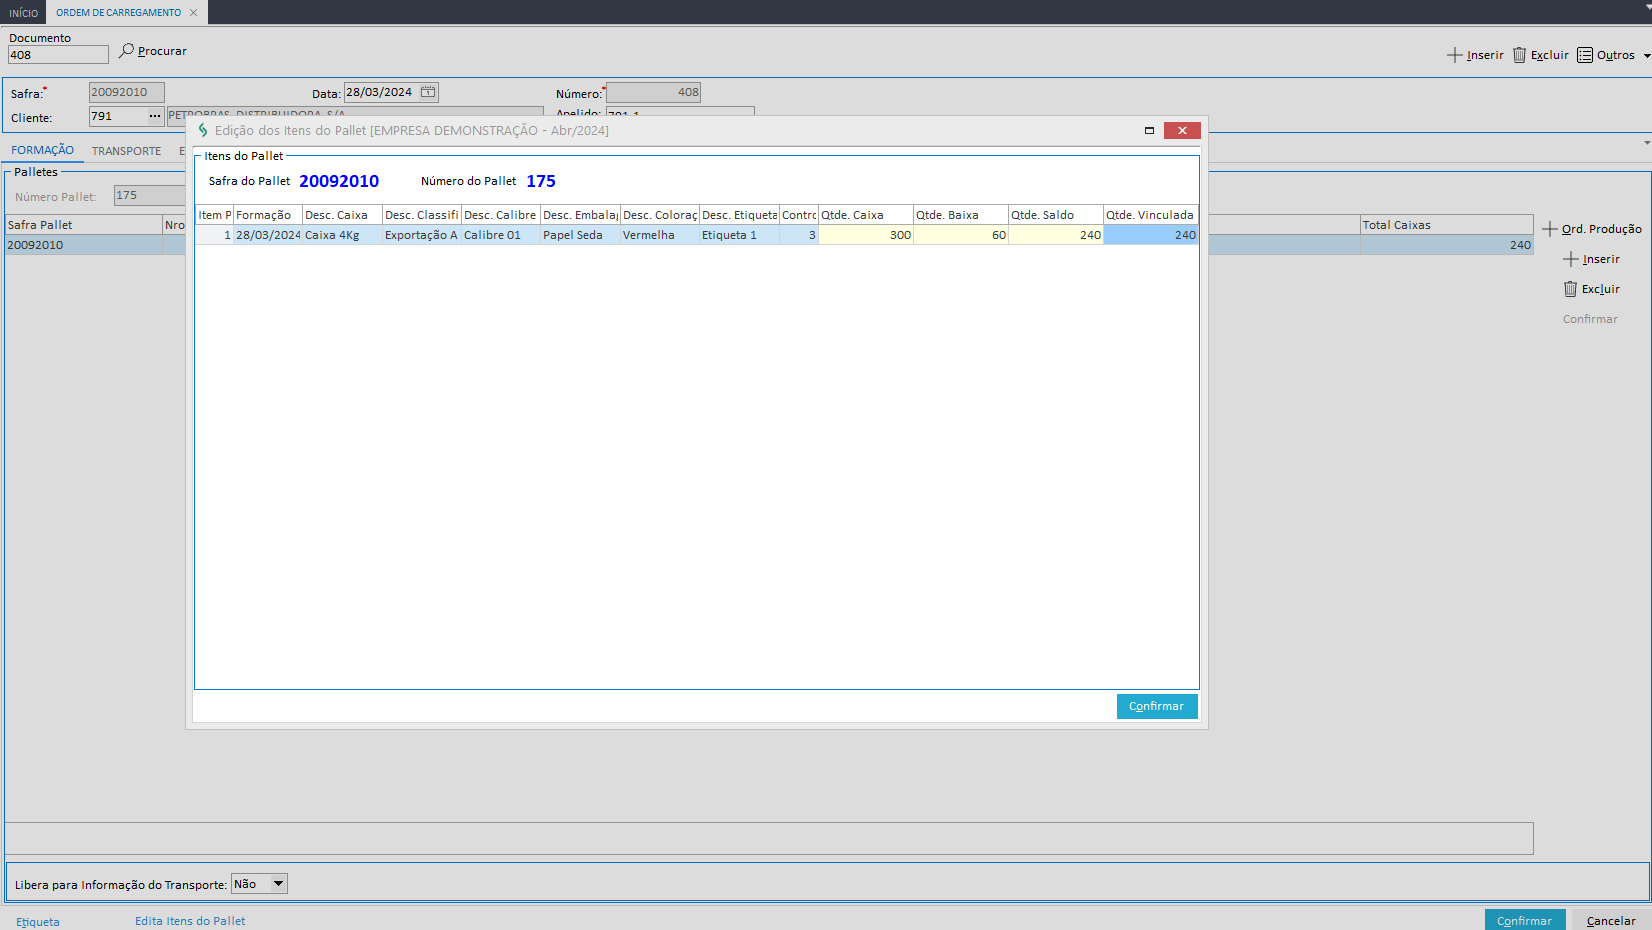Click the Outros list icon
1652x930 pixels.
(1585, 55)
